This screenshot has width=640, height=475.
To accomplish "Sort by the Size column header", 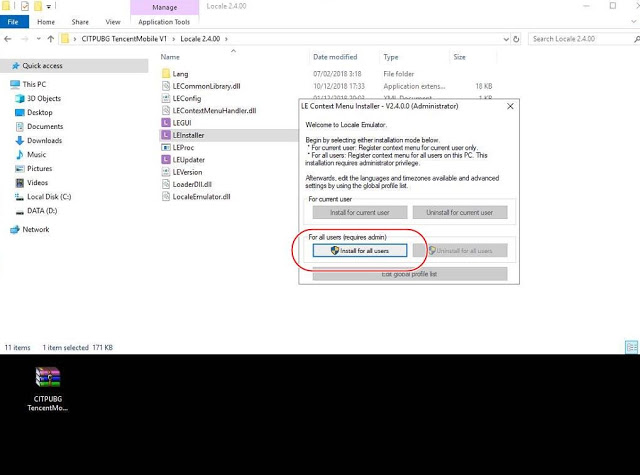I will click(x=460, y=57).
